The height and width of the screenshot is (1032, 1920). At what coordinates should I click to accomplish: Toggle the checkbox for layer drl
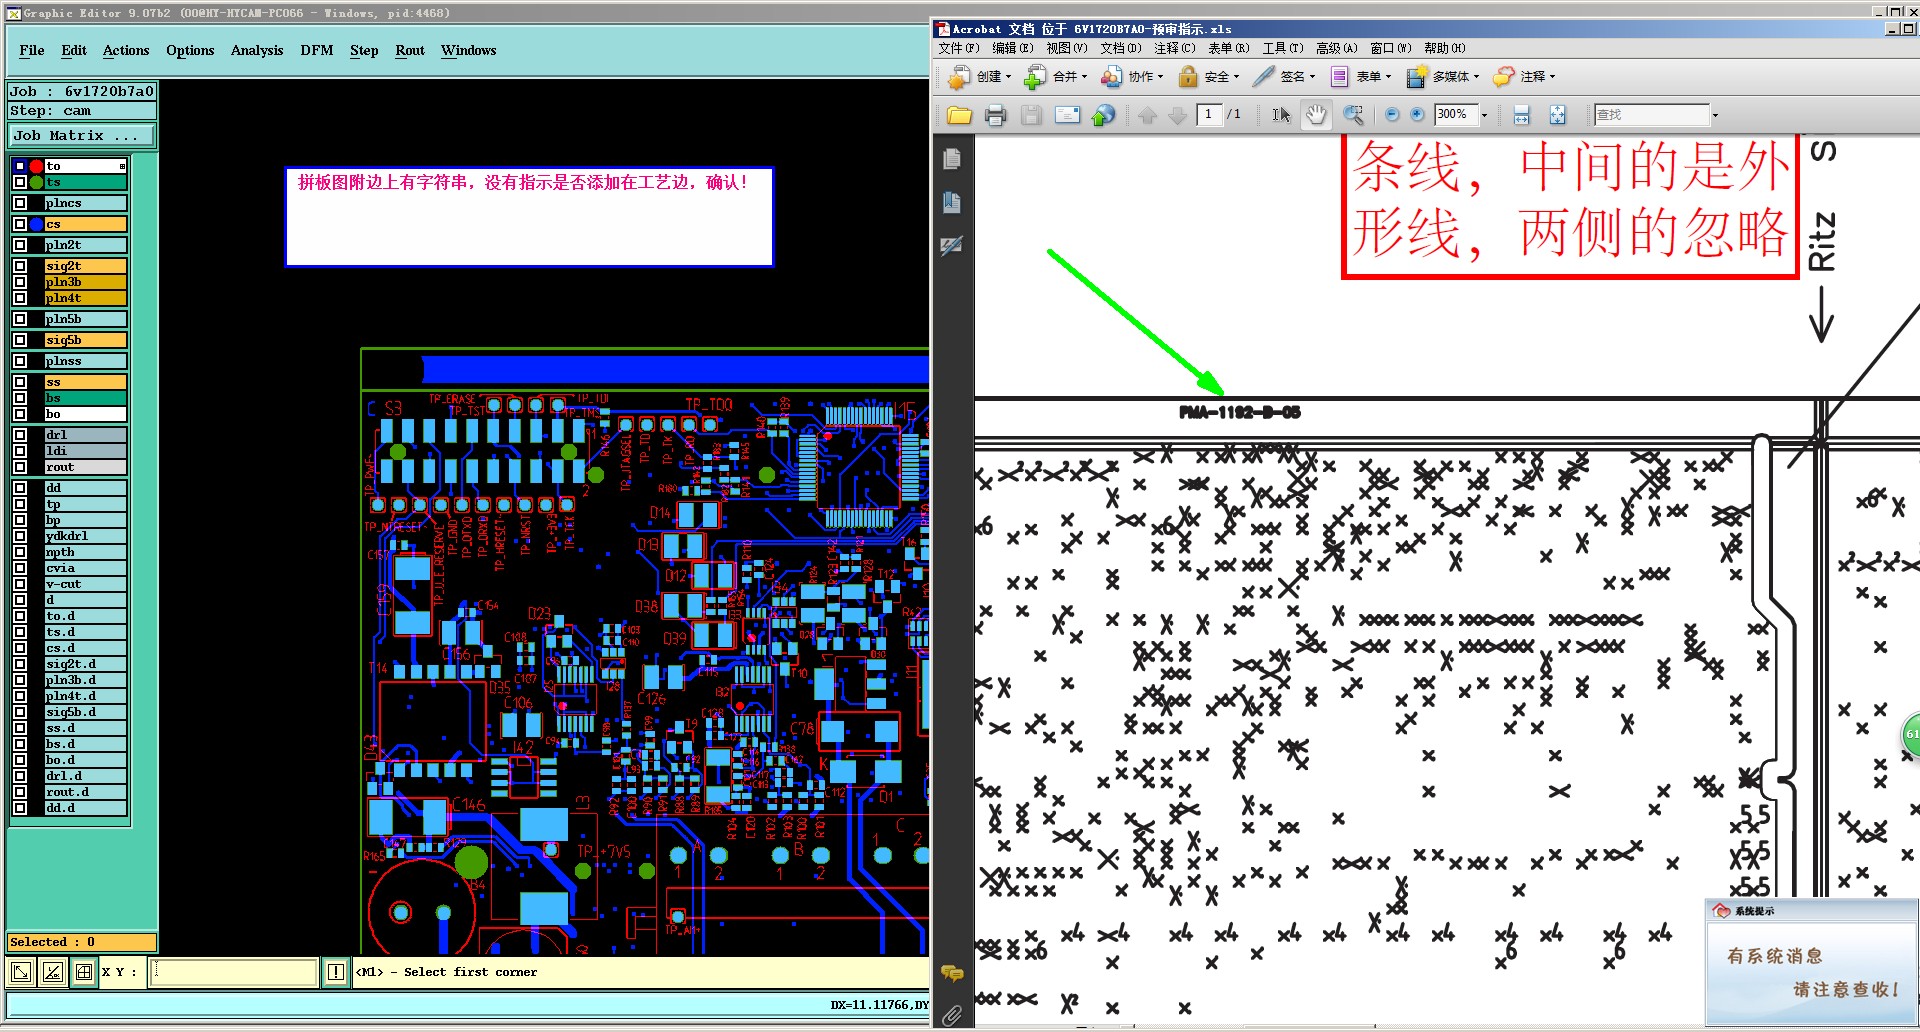click(x=20, y=435)
